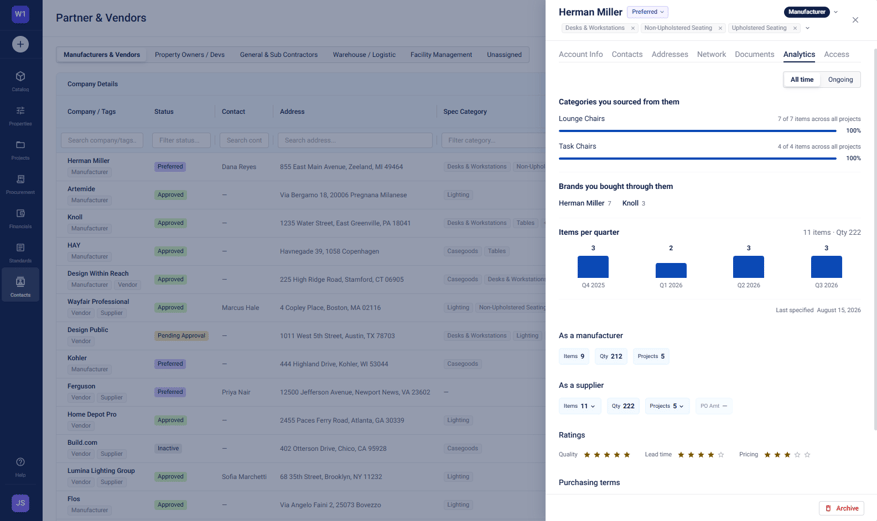This screenshot has width=877, height=521.
Task: Select the Analytics tab
Action: (799, 54)
